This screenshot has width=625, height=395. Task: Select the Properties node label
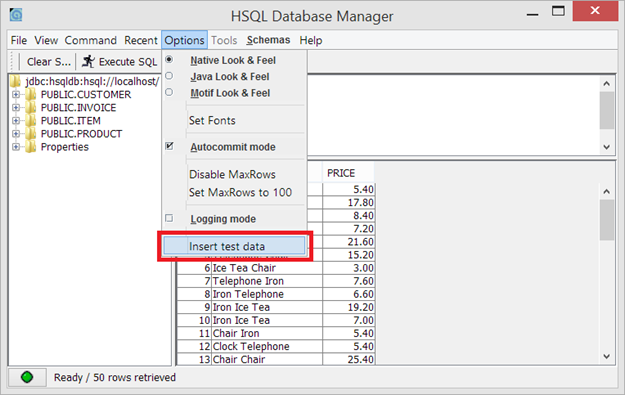pos(65,147)
